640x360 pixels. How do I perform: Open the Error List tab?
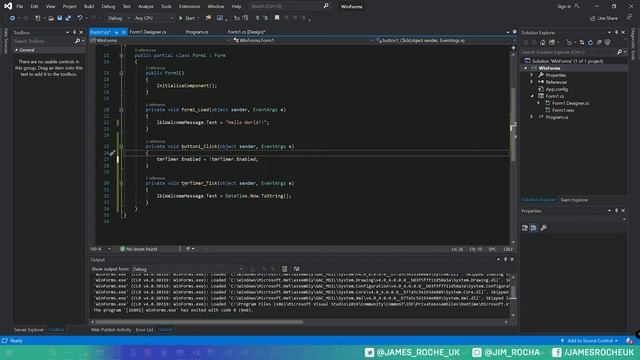(144, 329)
